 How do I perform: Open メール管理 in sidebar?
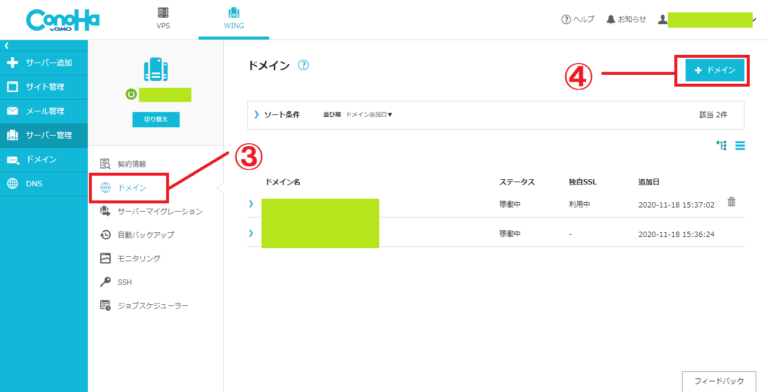pos(44,111)
